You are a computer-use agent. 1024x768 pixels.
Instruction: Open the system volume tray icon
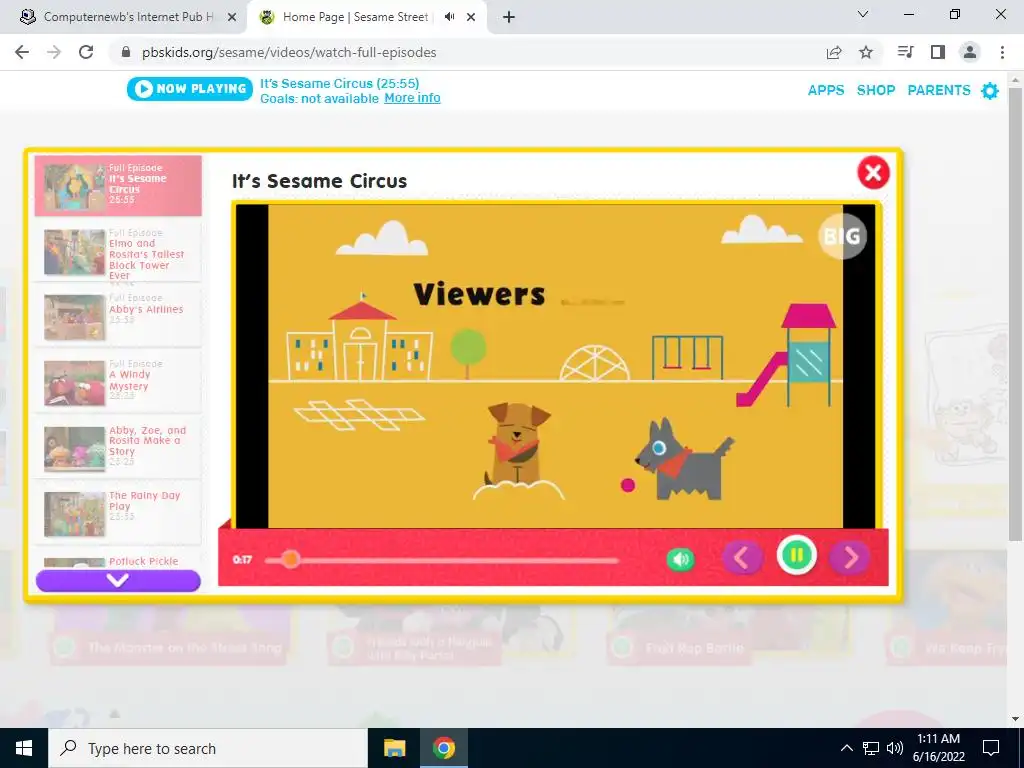point(895,748)
